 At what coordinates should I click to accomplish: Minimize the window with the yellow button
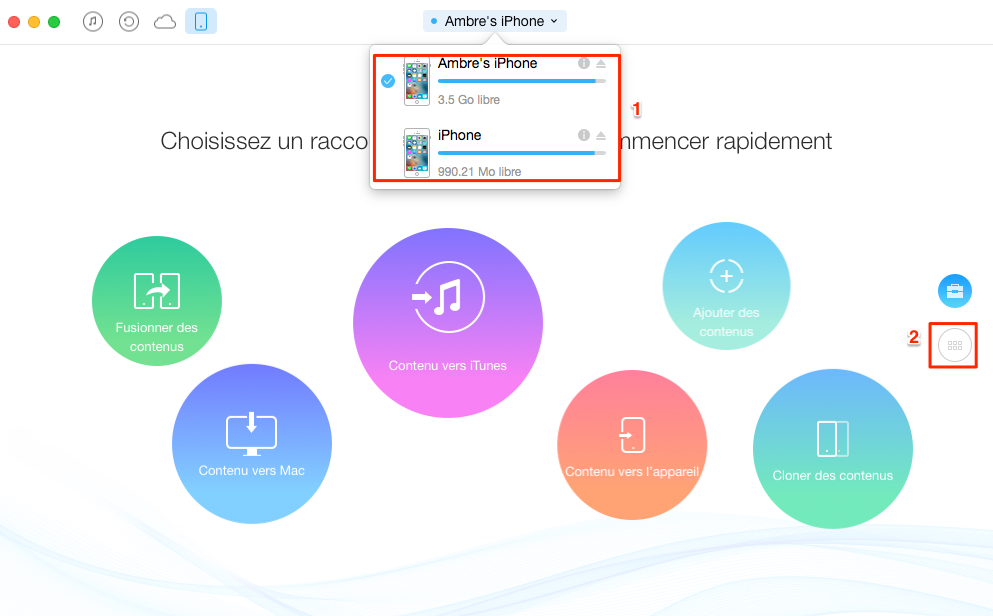pyautogui.click(x=34, y=22)
